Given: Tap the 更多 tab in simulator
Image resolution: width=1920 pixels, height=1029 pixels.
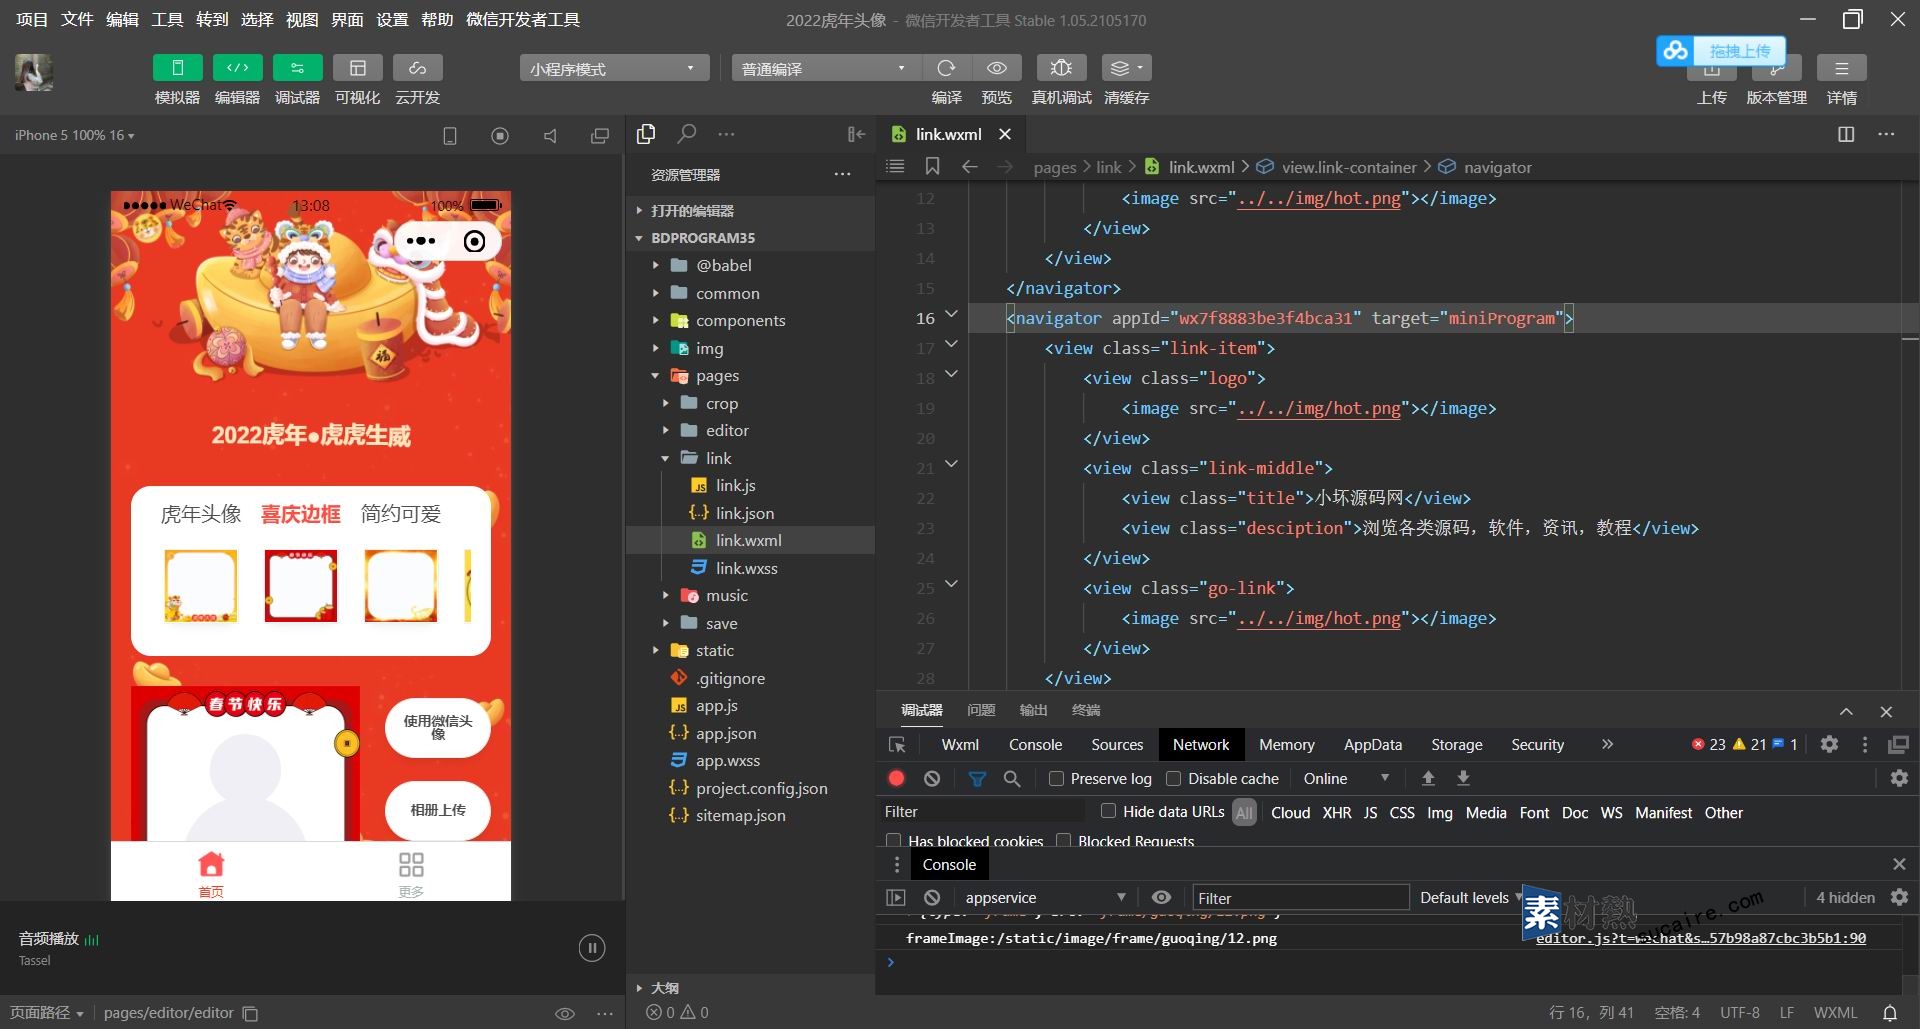Looking at the screenshot, I should 411,874.
